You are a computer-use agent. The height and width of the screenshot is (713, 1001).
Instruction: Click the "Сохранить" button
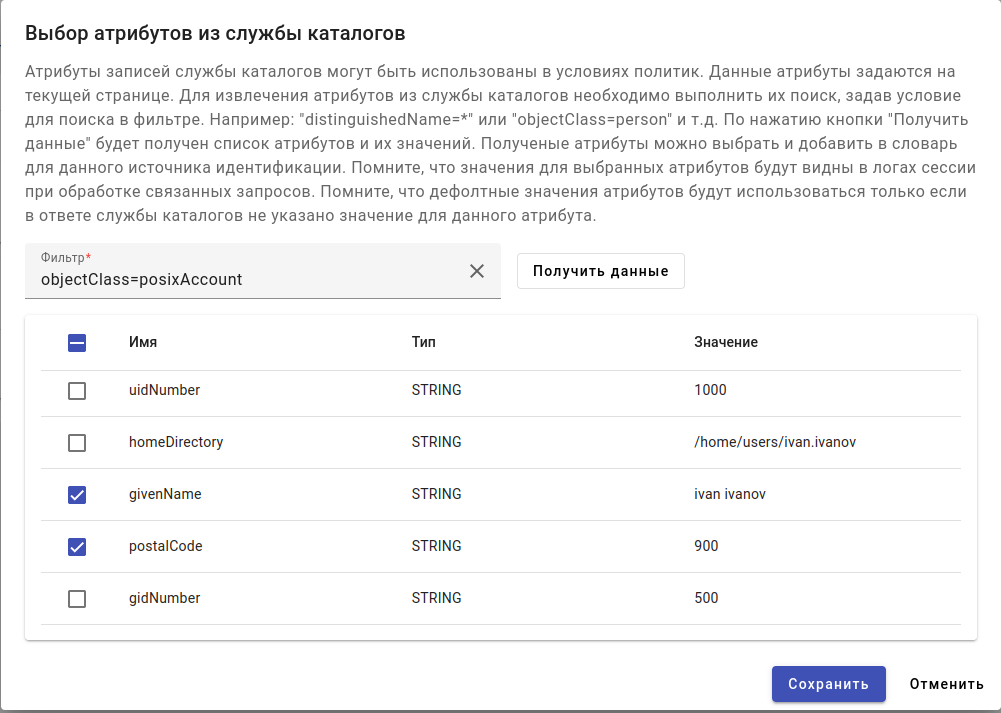tap(828, 684)
